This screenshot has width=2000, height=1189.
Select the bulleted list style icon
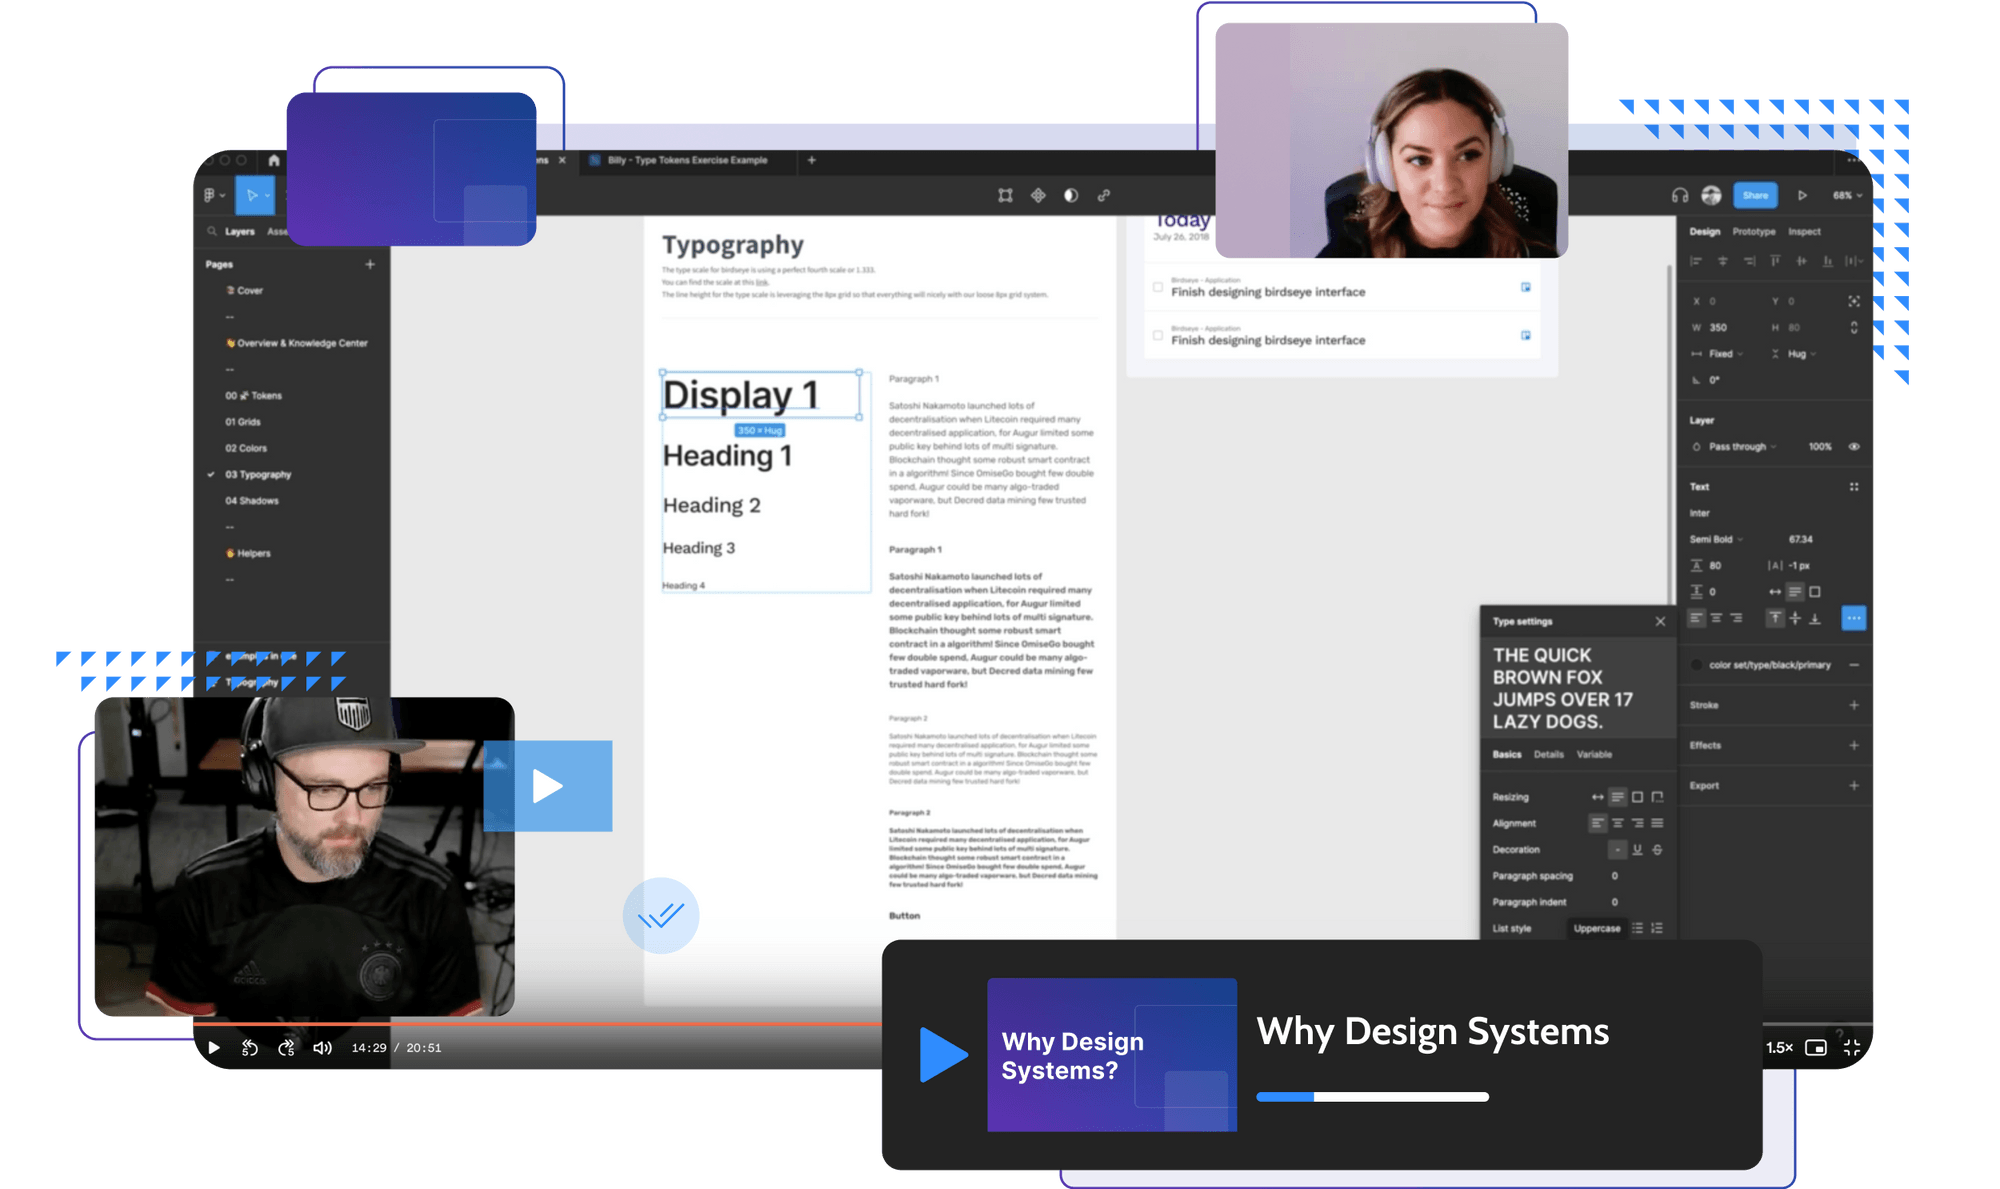pos(1639,928)
